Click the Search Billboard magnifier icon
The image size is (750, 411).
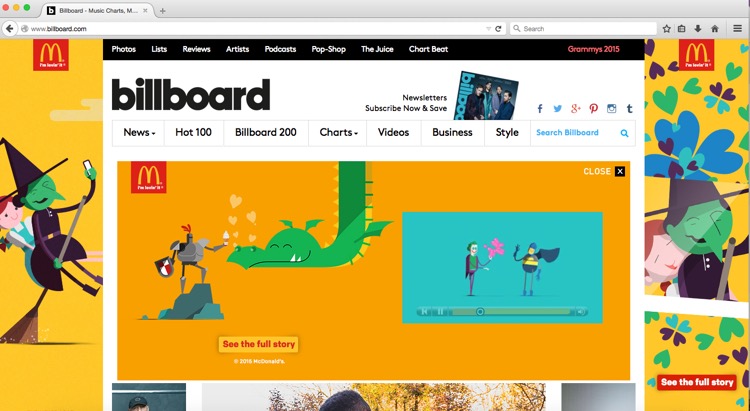[x=624, y=133]
